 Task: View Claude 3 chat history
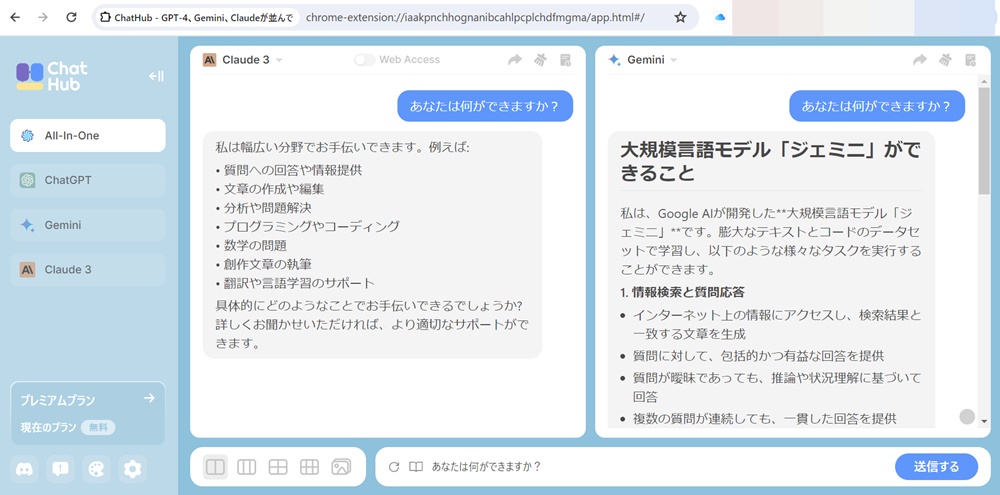coord(565,60)
